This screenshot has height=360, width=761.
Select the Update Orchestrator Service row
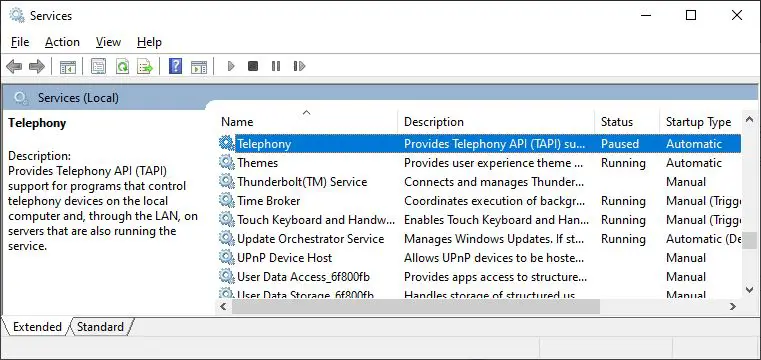pos(479,239)
